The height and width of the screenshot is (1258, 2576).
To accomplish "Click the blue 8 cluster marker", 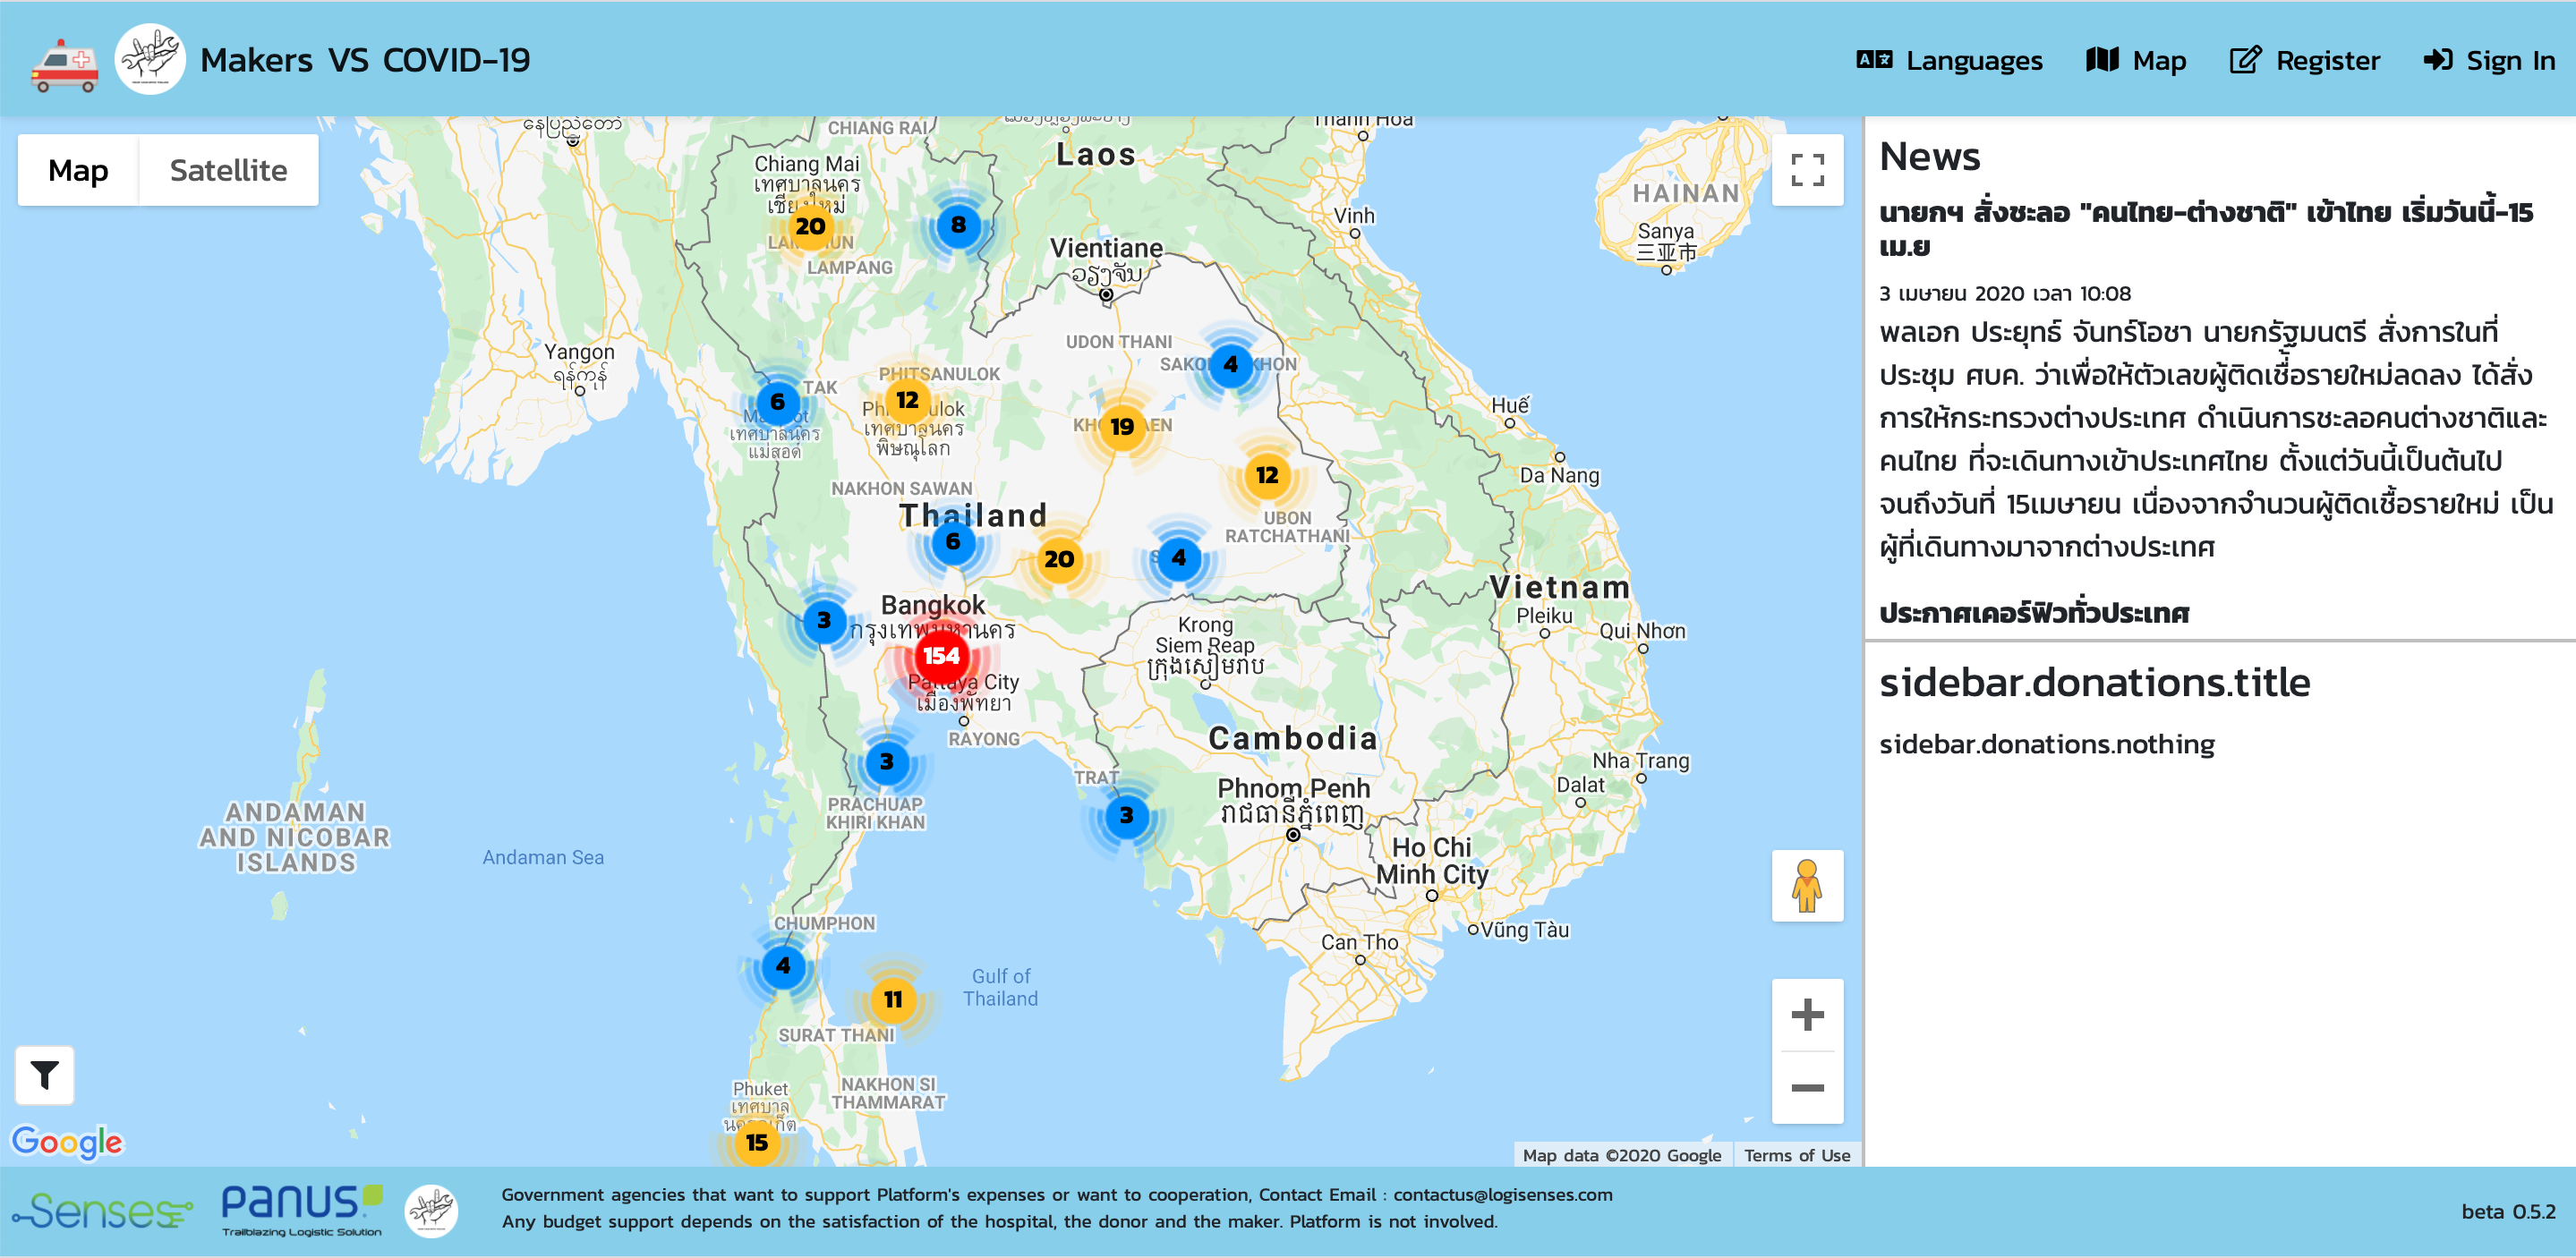I will [958, 225].
